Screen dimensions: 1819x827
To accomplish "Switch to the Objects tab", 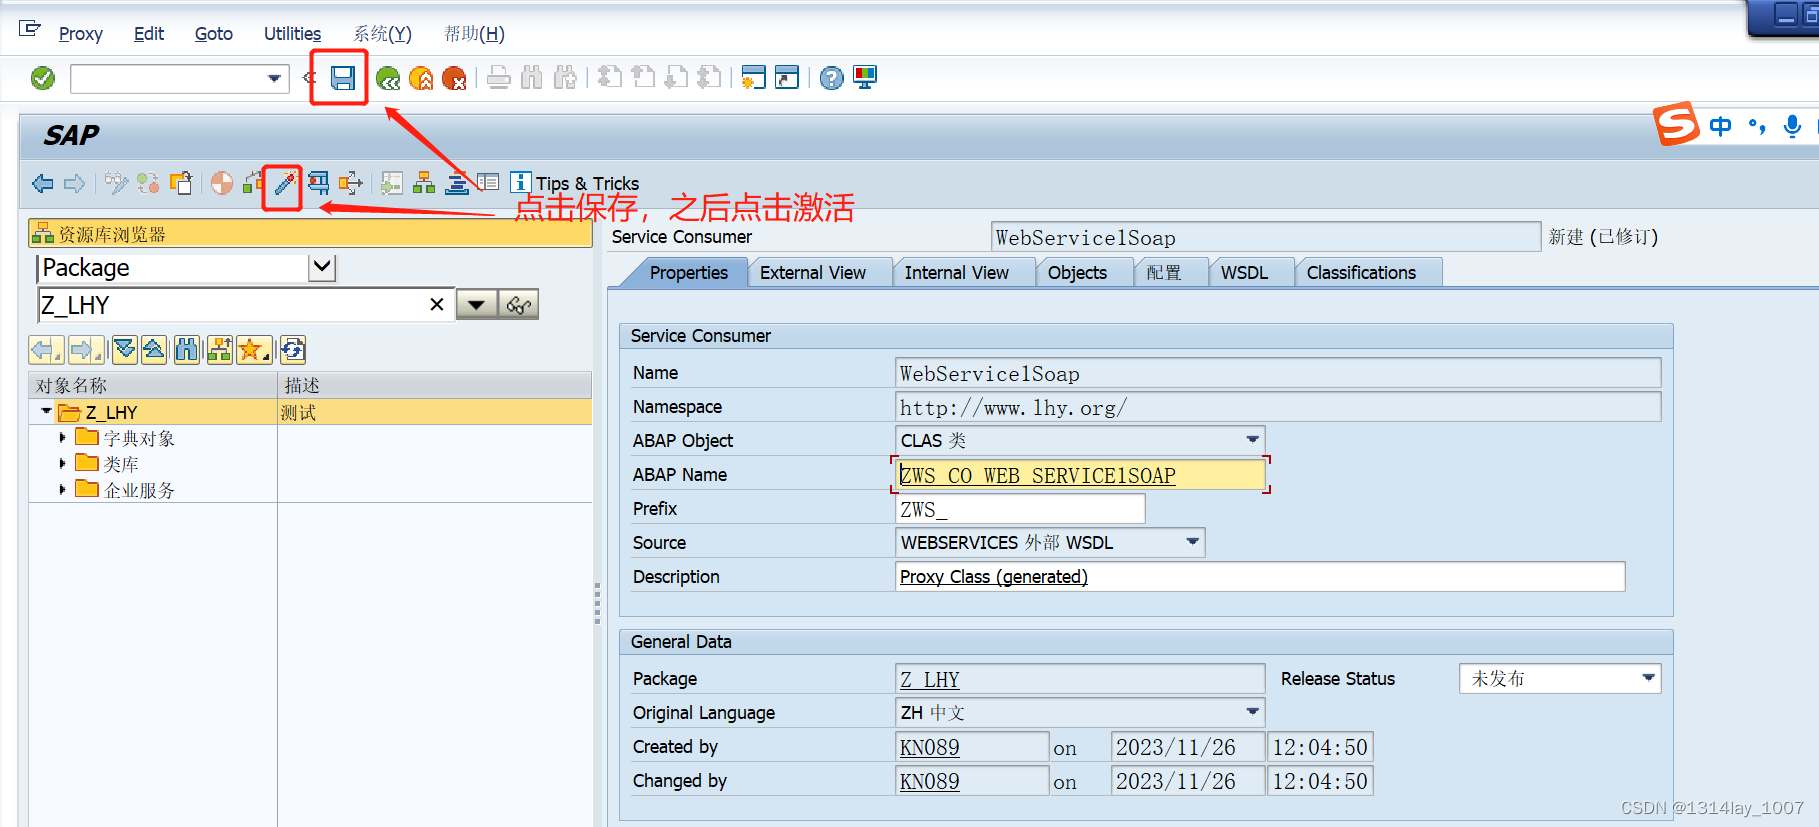I will point(1077,273).
